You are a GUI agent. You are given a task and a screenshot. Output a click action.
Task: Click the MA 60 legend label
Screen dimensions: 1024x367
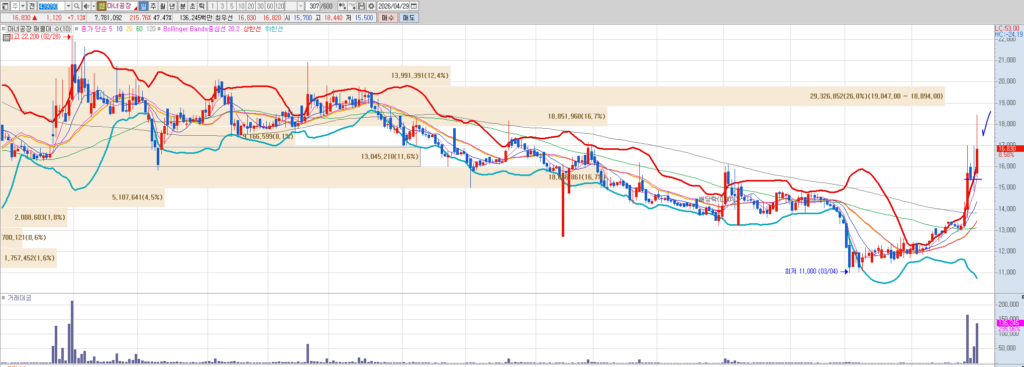pos(139,29)
